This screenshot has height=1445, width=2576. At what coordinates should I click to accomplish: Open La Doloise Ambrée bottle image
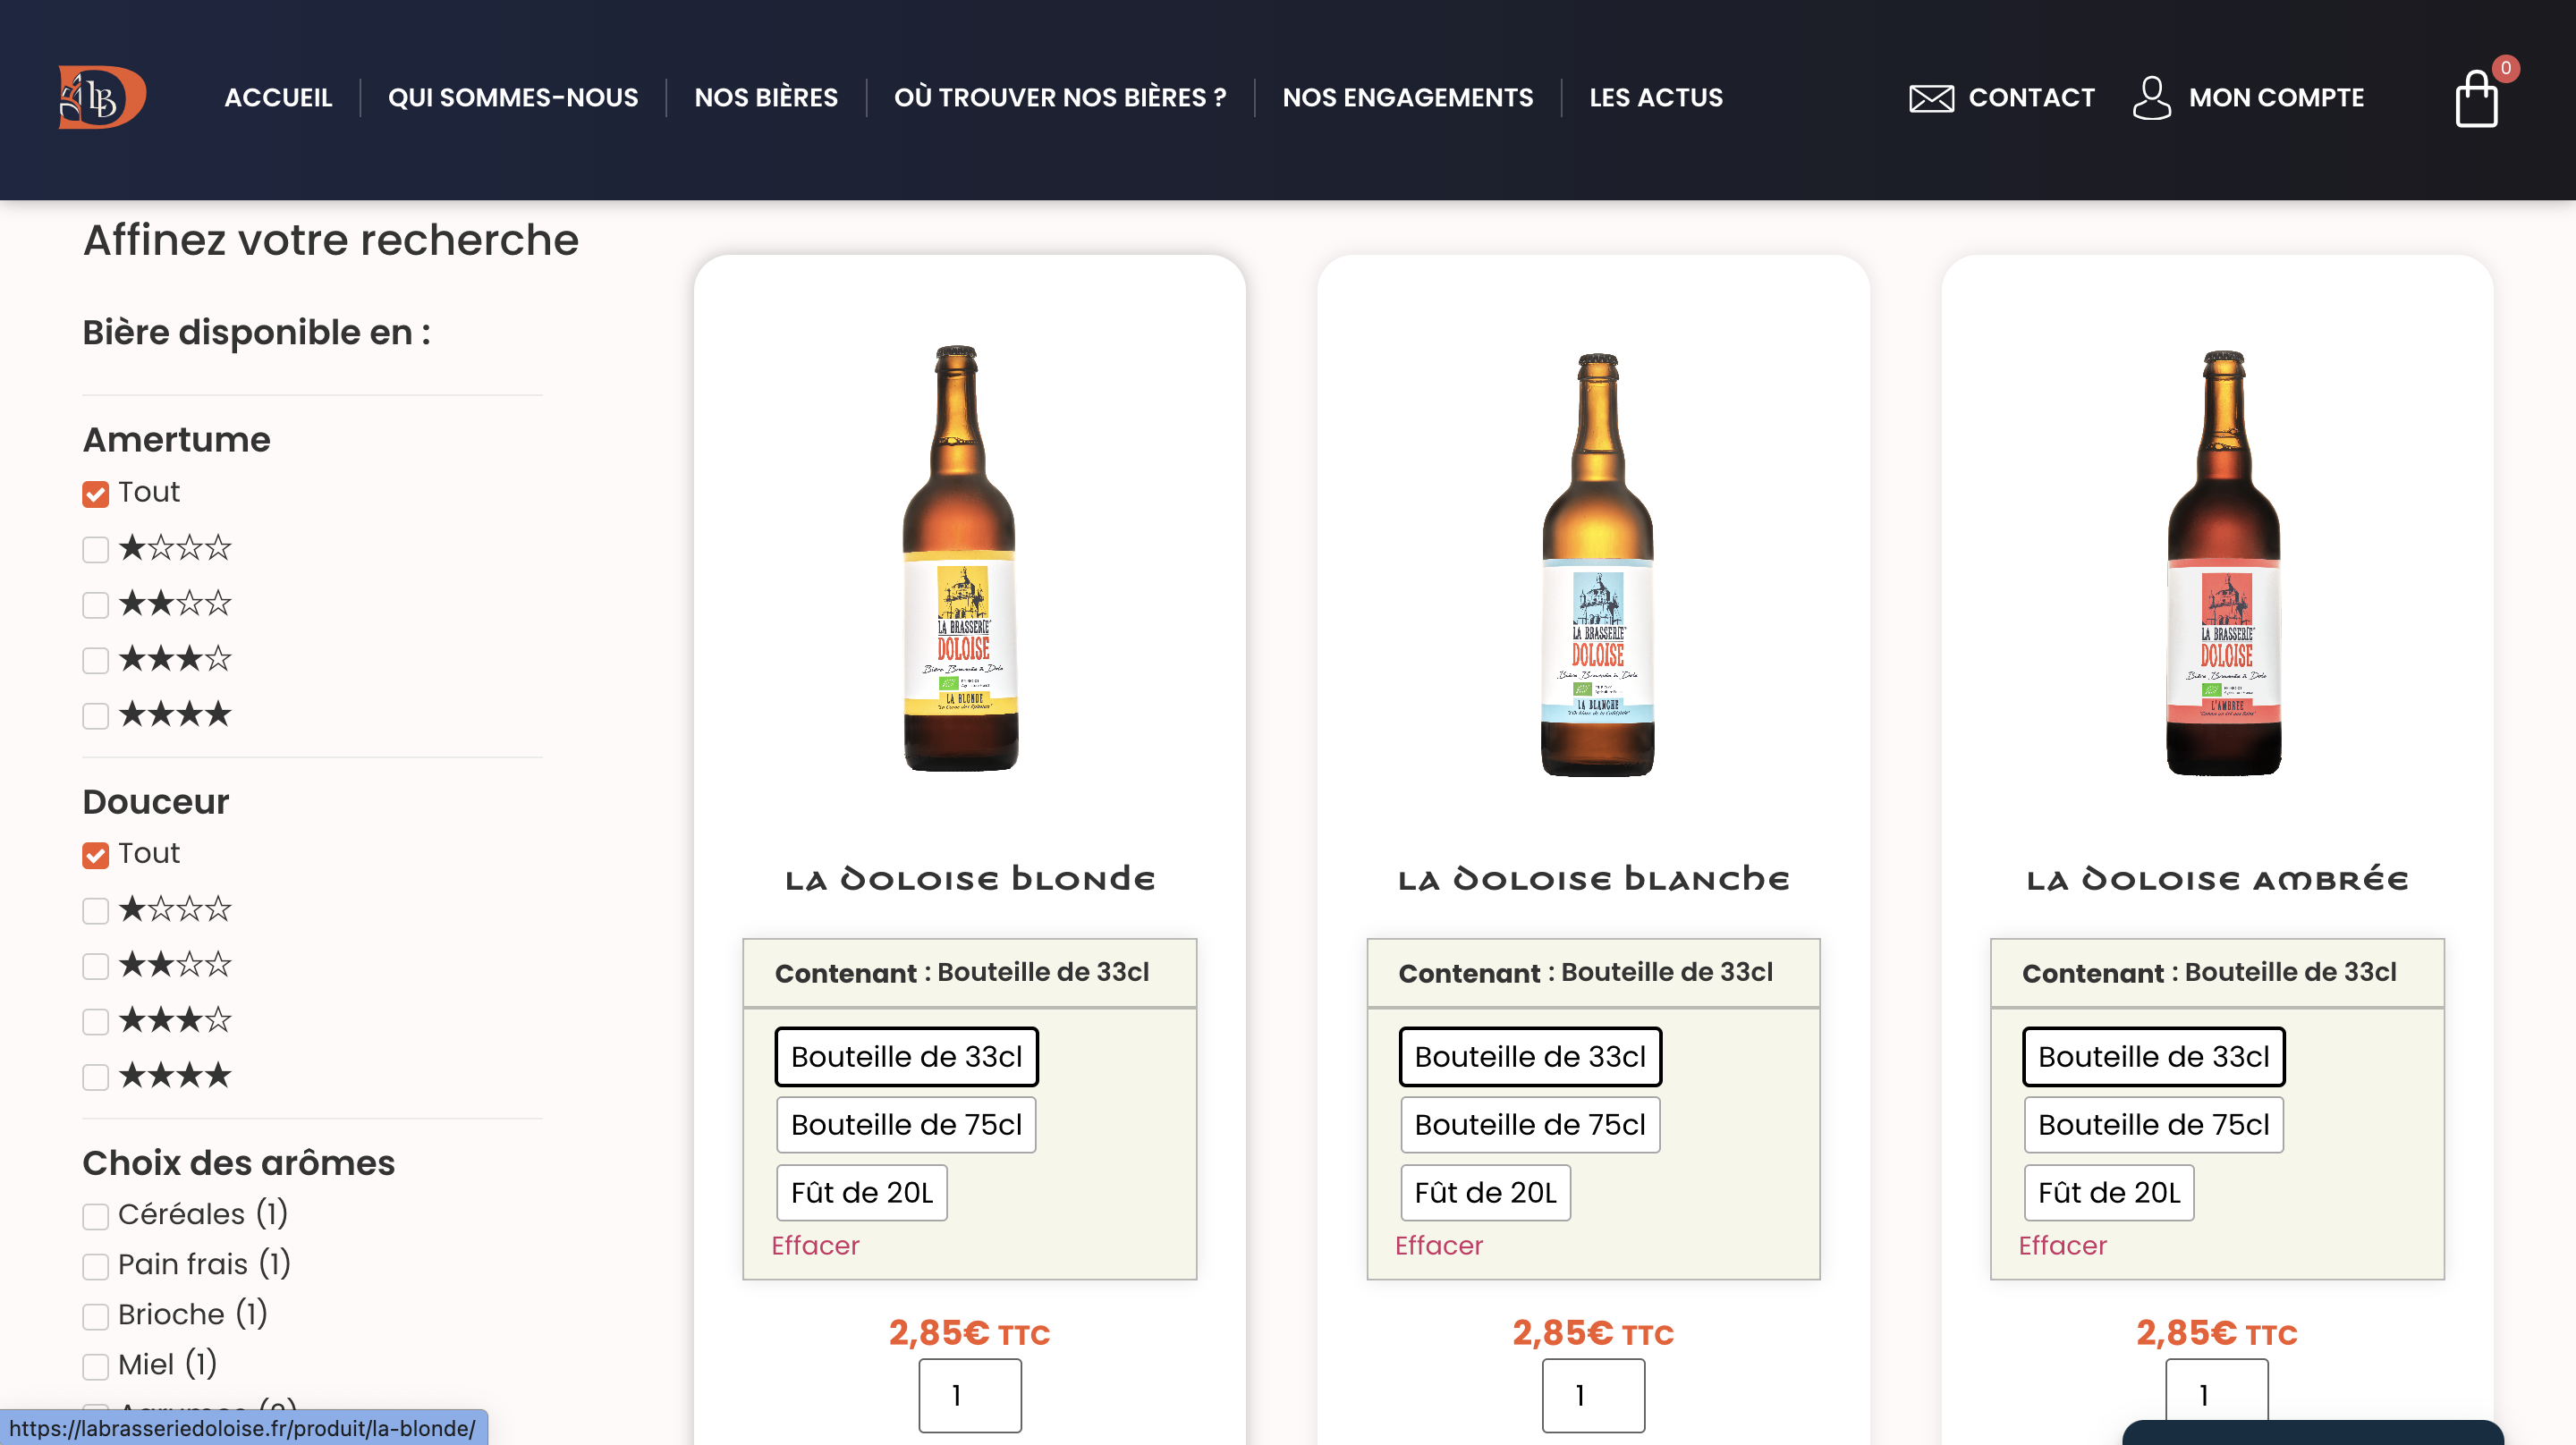click(2223, 563)
